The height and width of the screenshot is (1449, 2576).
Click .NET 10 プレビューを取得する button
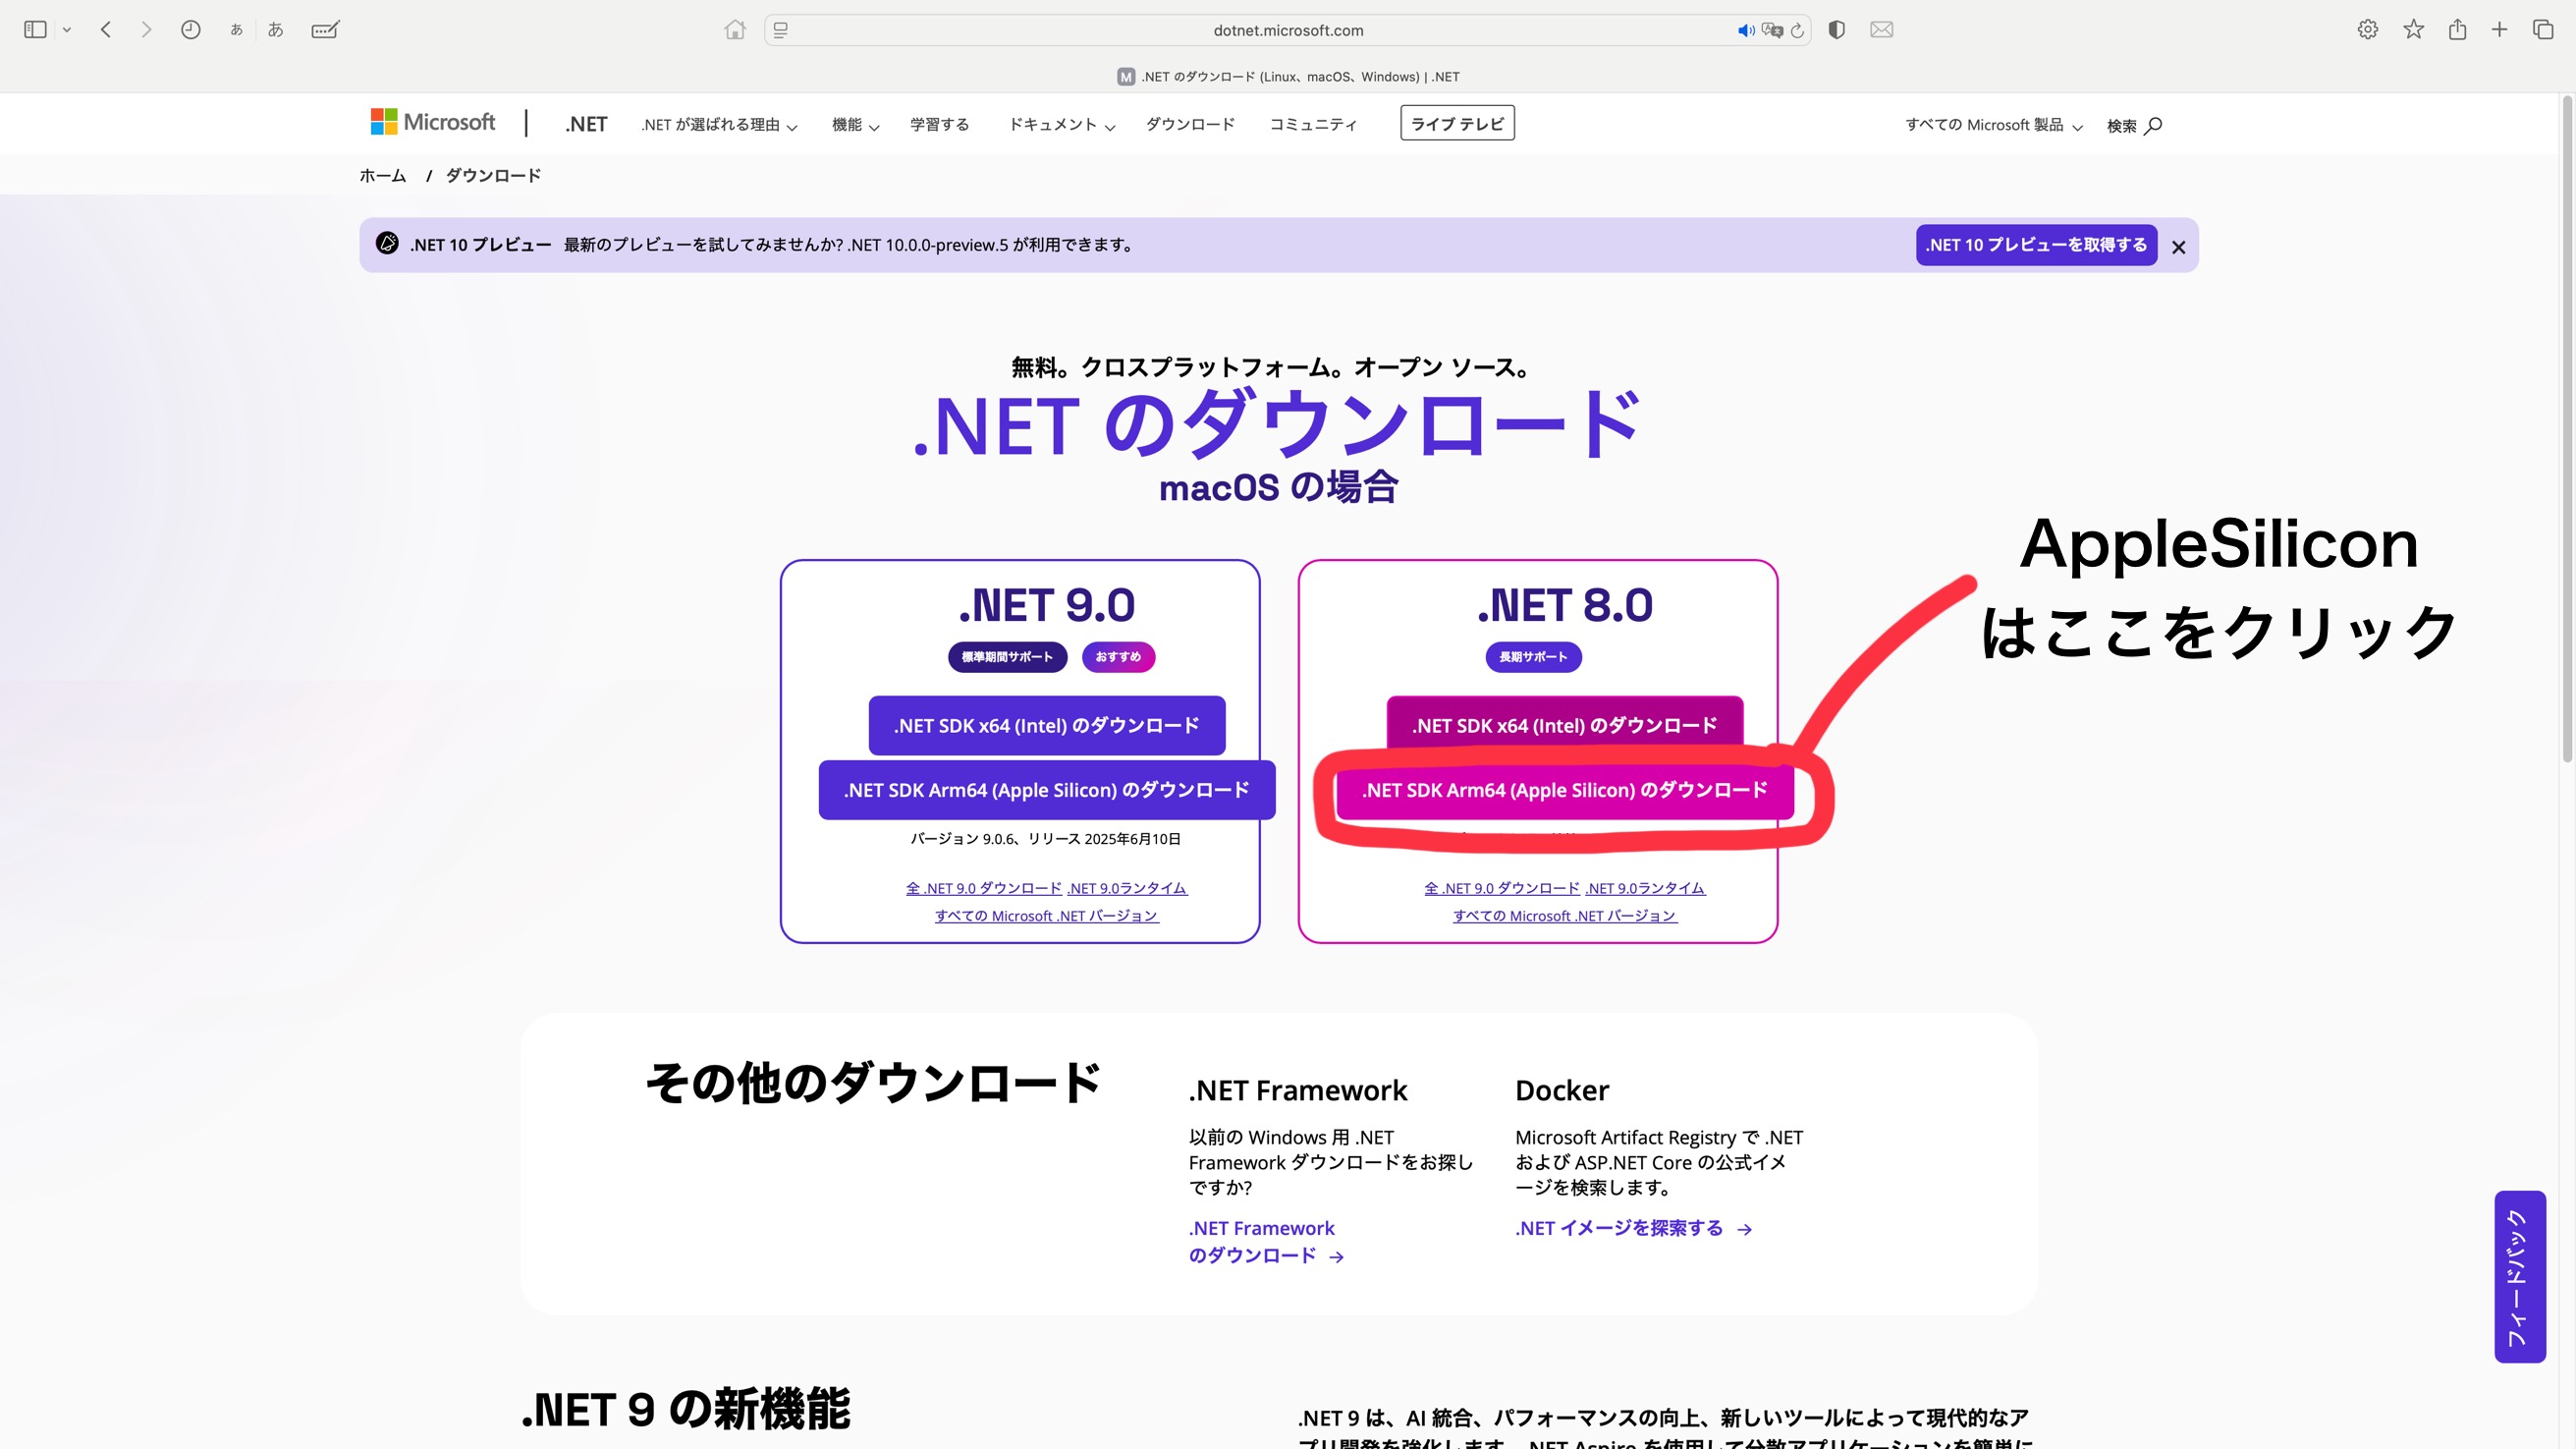(x=2036, y=245)
